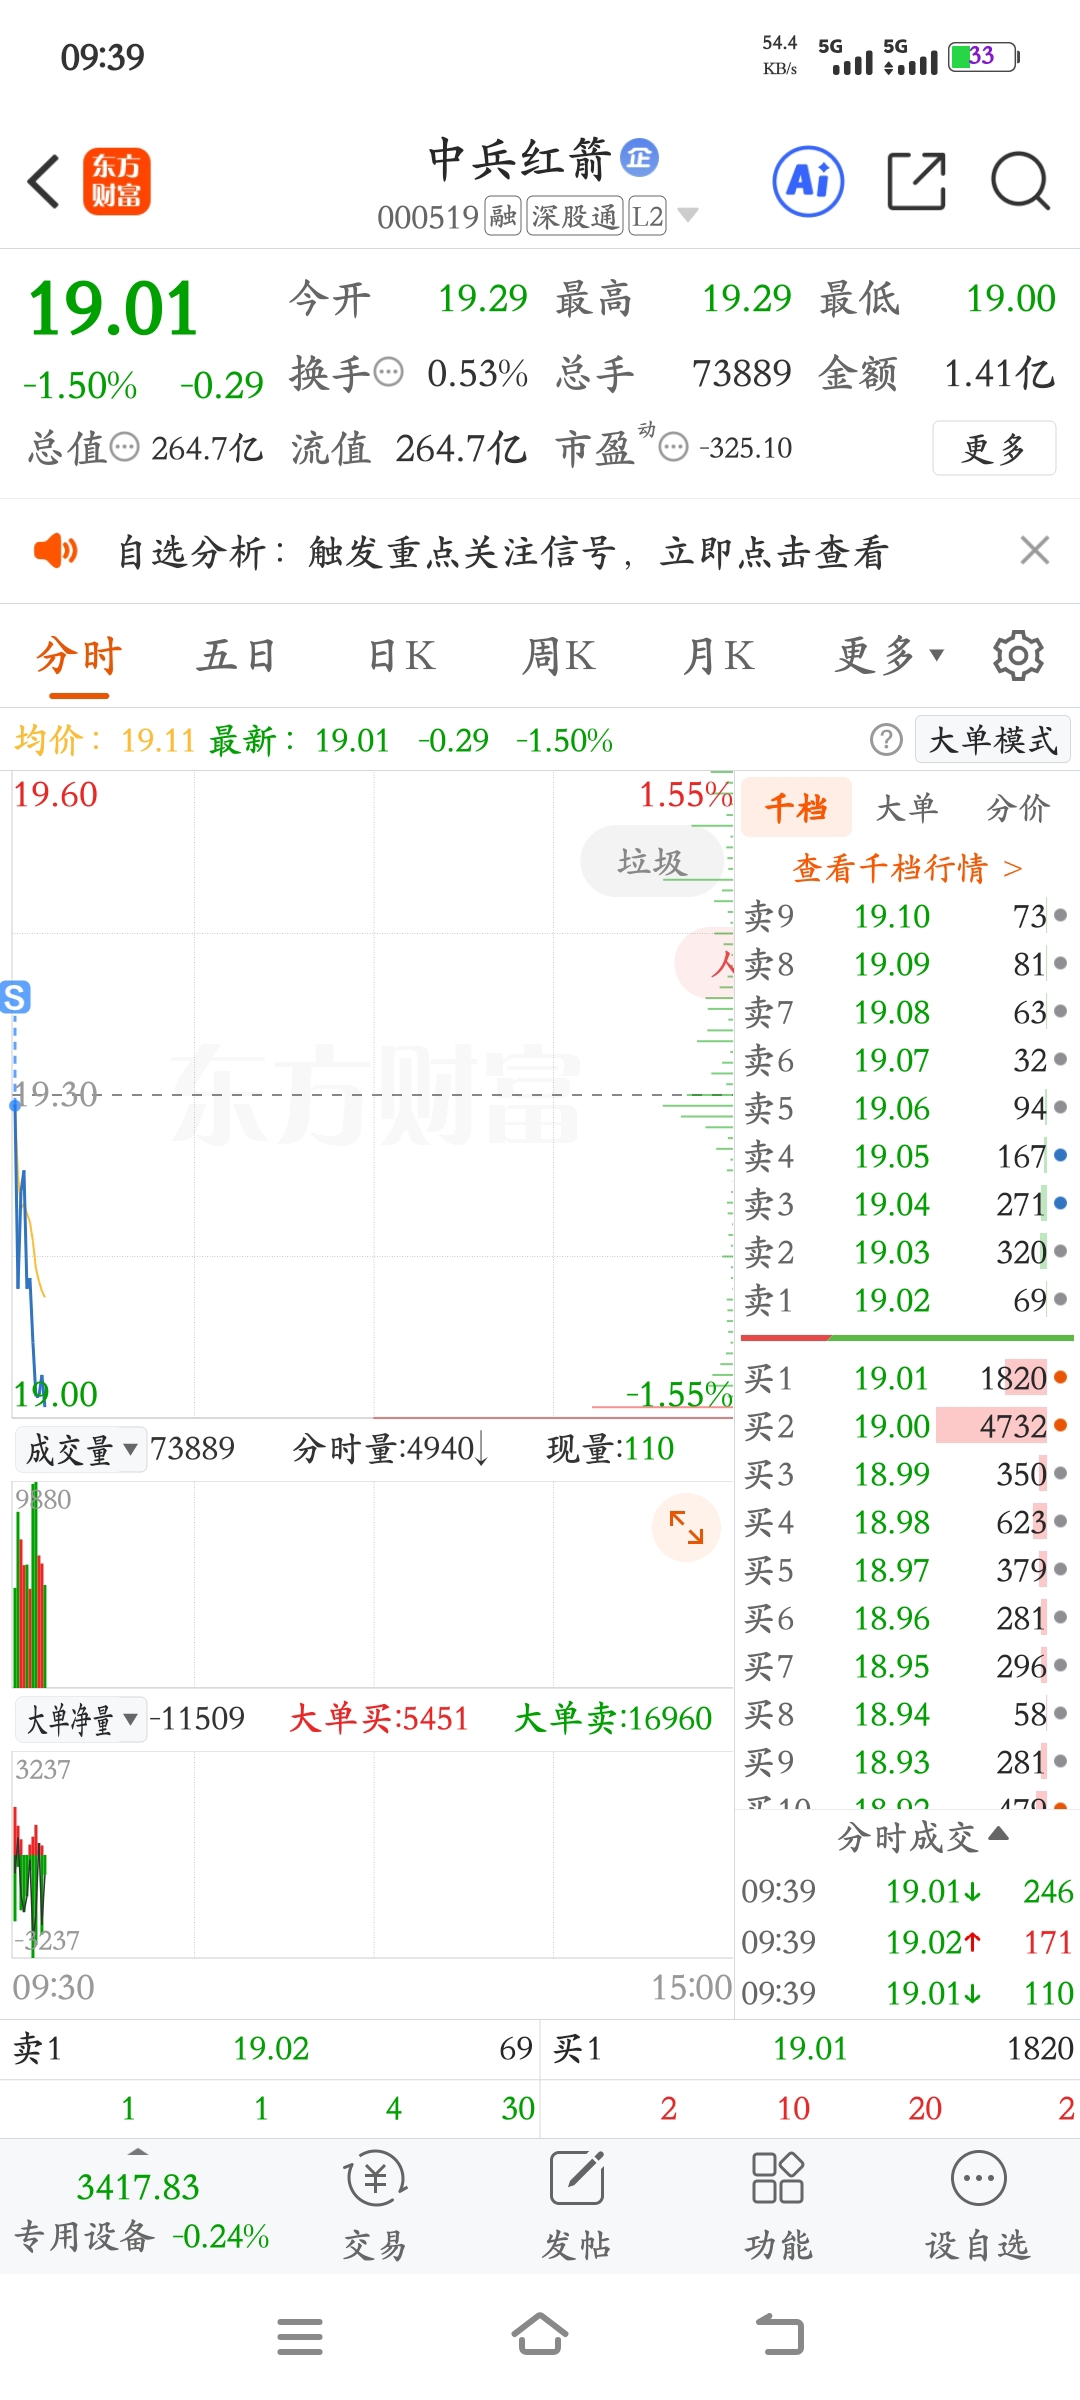This screenshot has width=1080, height=2400.
Task: Tap bottom 卖1 19.02 summary row
Action: pos(271,2049)
